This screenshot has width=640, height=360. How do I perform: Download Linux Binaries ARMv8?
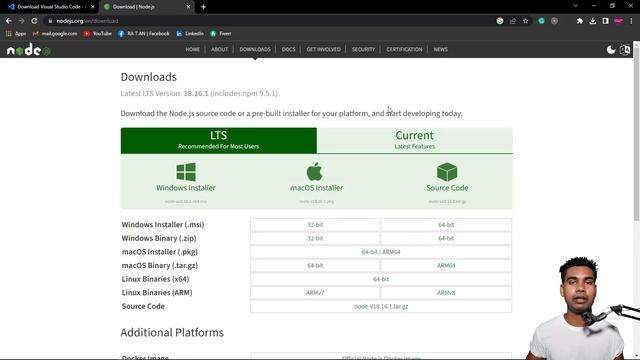446,293
